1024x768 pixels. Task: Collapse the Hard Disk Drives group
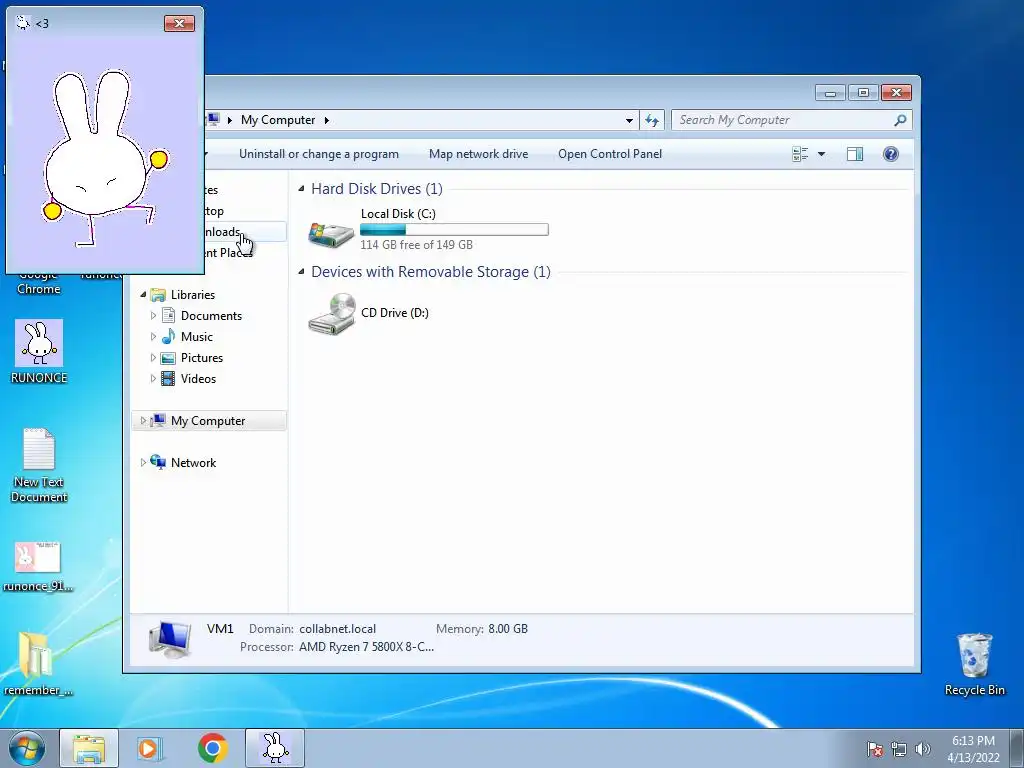coord(301,189)
